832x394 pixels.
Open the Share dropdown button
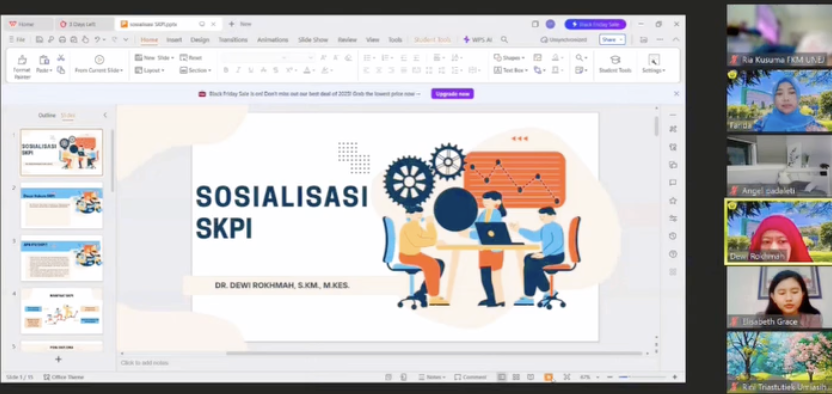coord(612,40)
